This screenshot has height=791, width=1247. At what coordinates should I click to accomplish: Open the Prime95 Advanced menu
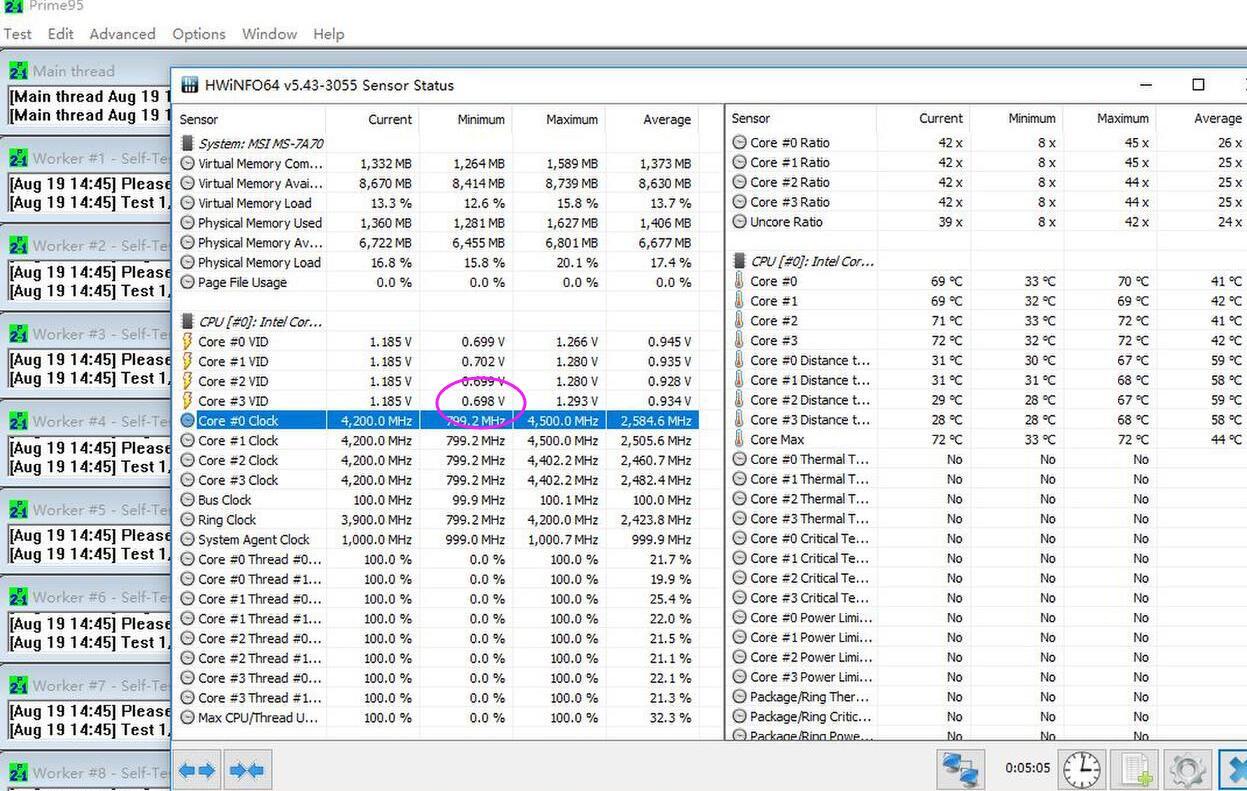122,34
